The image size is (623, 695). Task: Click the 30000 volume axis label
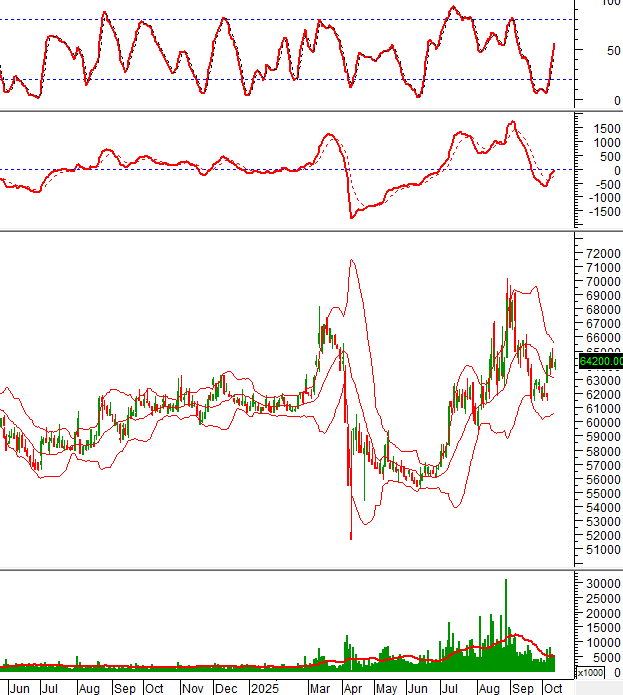tap(599, 583)
